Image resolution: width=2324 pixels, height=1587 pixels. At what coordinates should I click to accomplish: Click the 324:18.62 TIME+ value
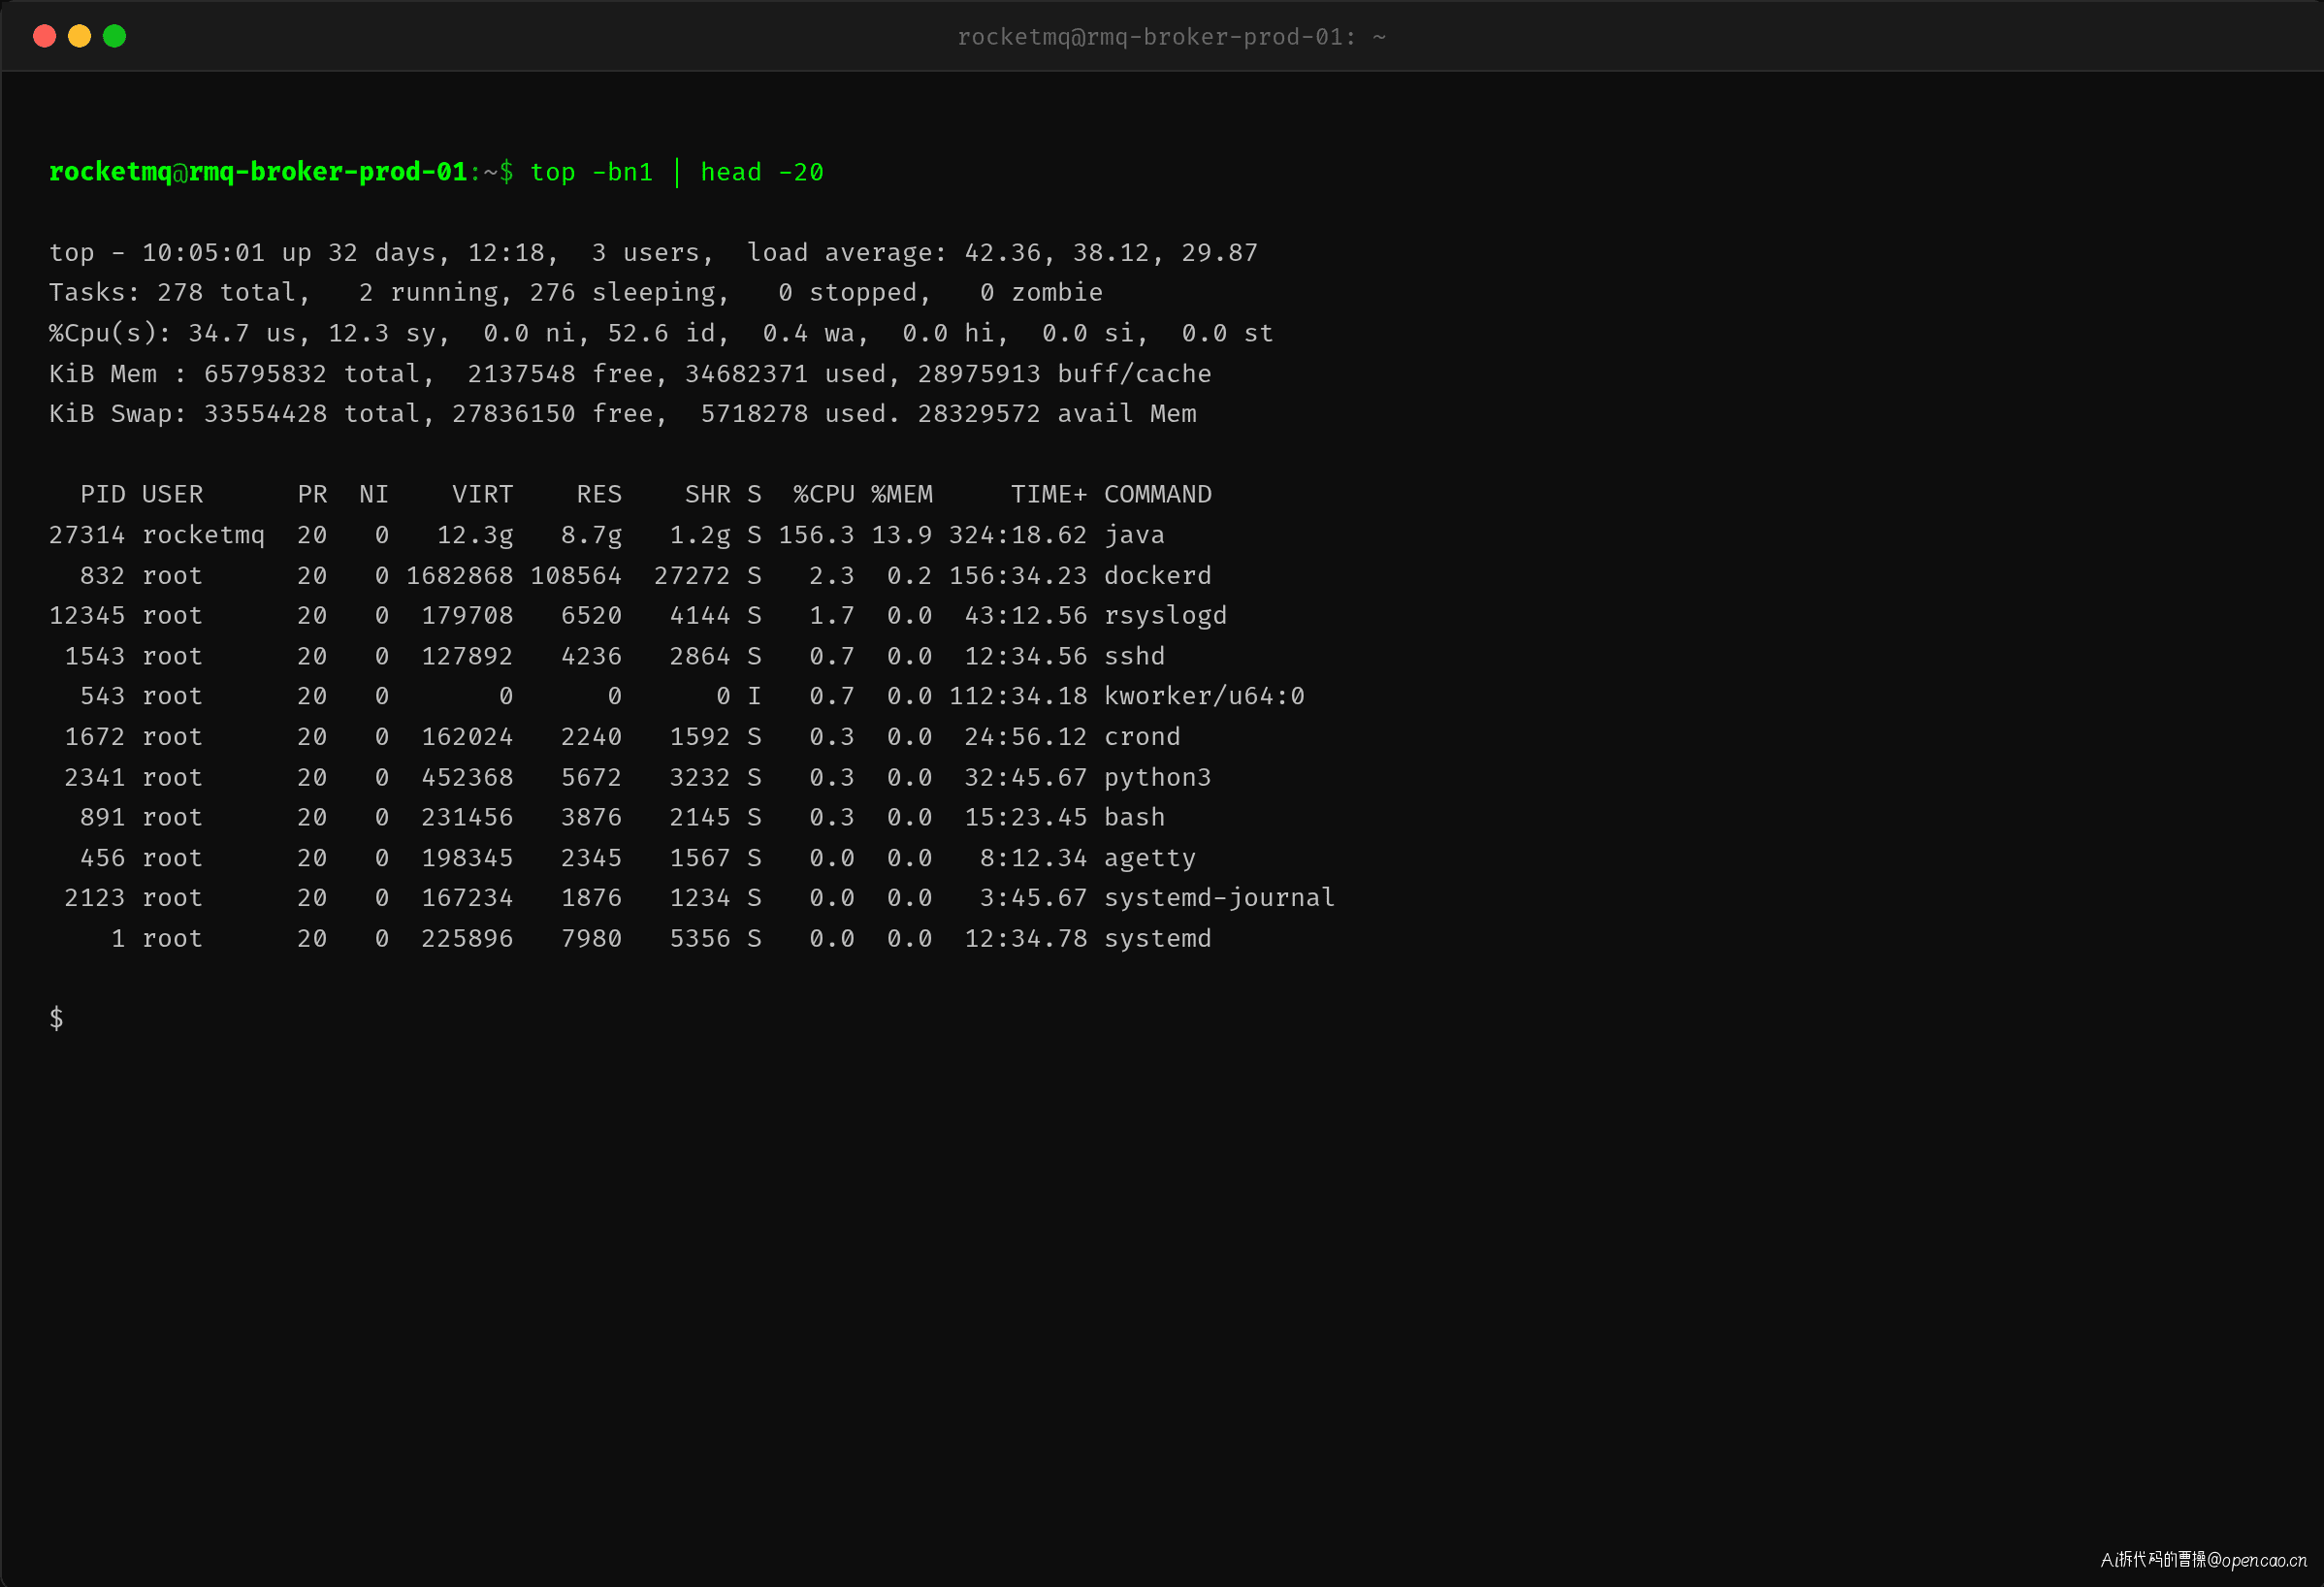pyautogui.click(x=1018, y=535)
